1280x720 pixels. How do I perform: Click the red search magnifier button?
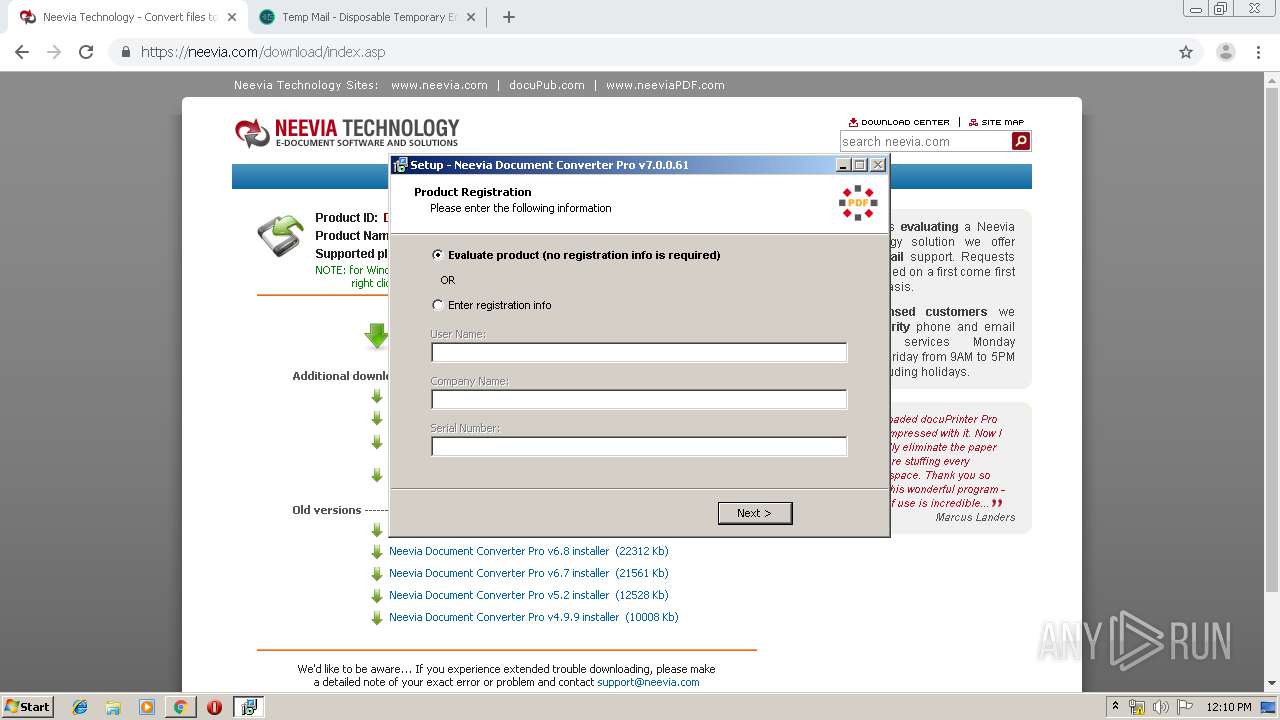coord(1021,142)
